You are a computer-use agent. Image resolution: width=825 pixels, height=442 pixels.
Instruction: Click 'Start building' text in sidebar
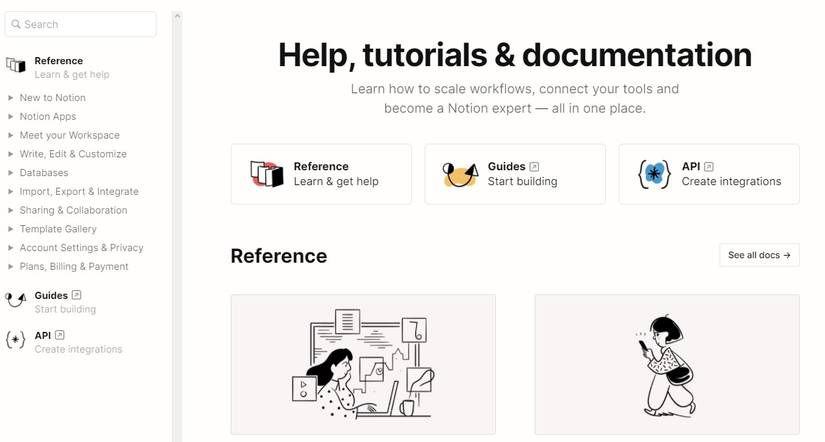(x=65, y=309)
